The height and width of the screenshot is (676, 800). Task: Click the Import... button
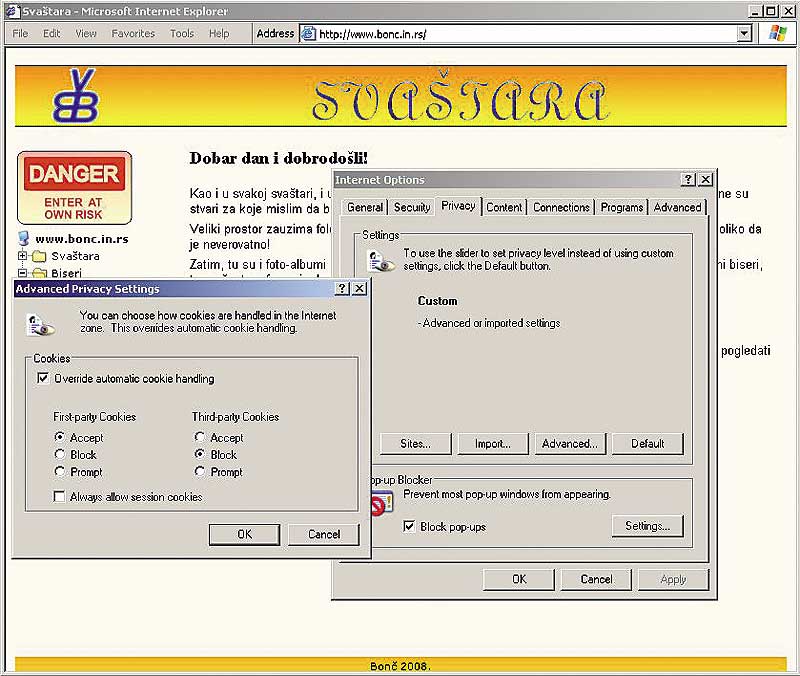tap(493, 444)
